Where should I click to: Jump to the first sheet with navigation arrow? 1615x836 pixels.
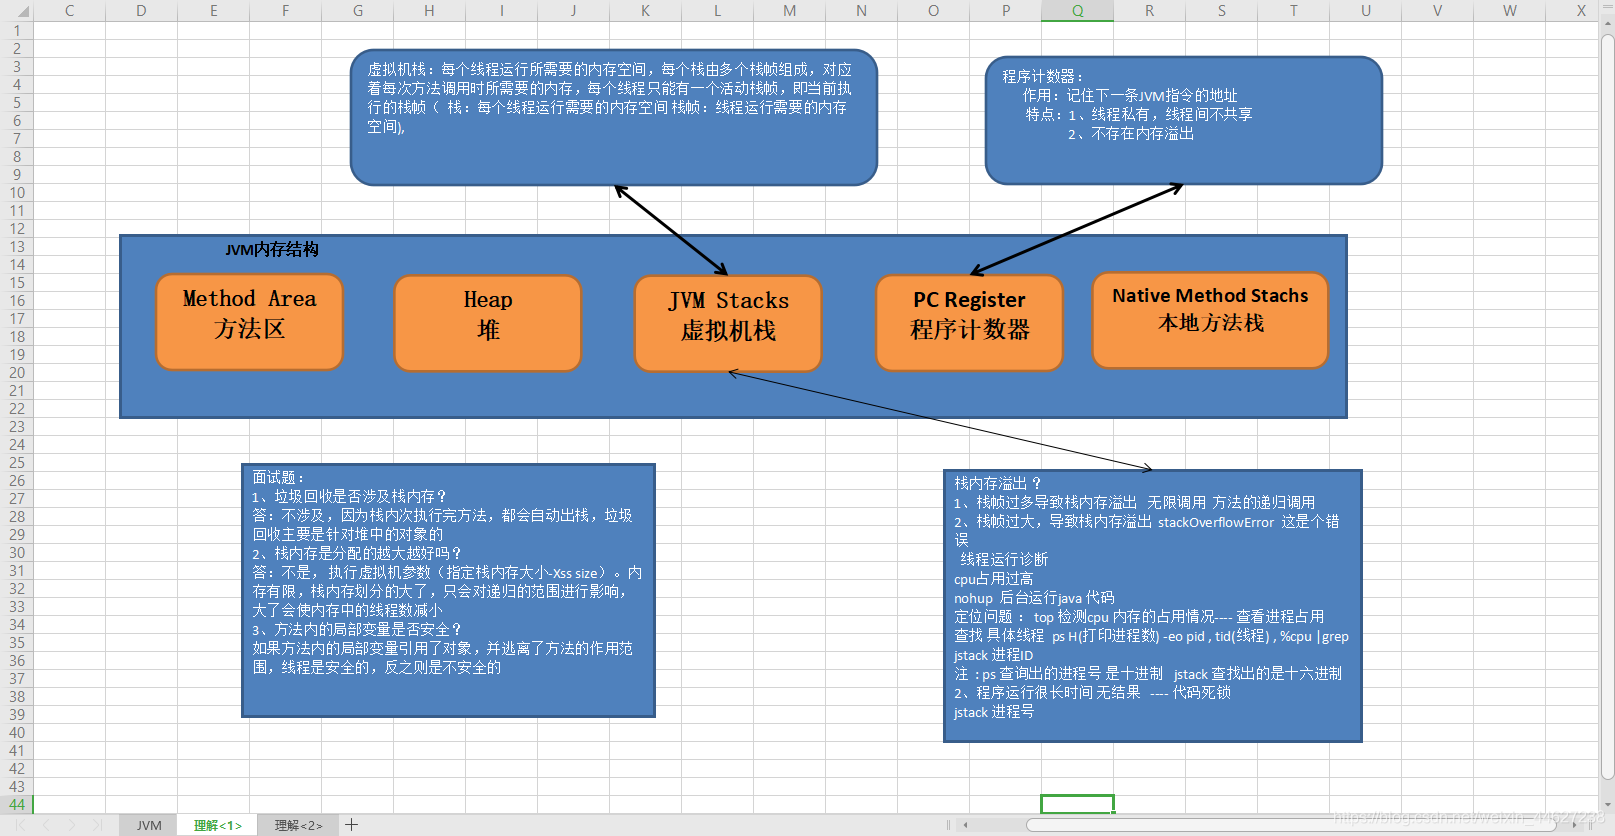(x=20, y=825)
